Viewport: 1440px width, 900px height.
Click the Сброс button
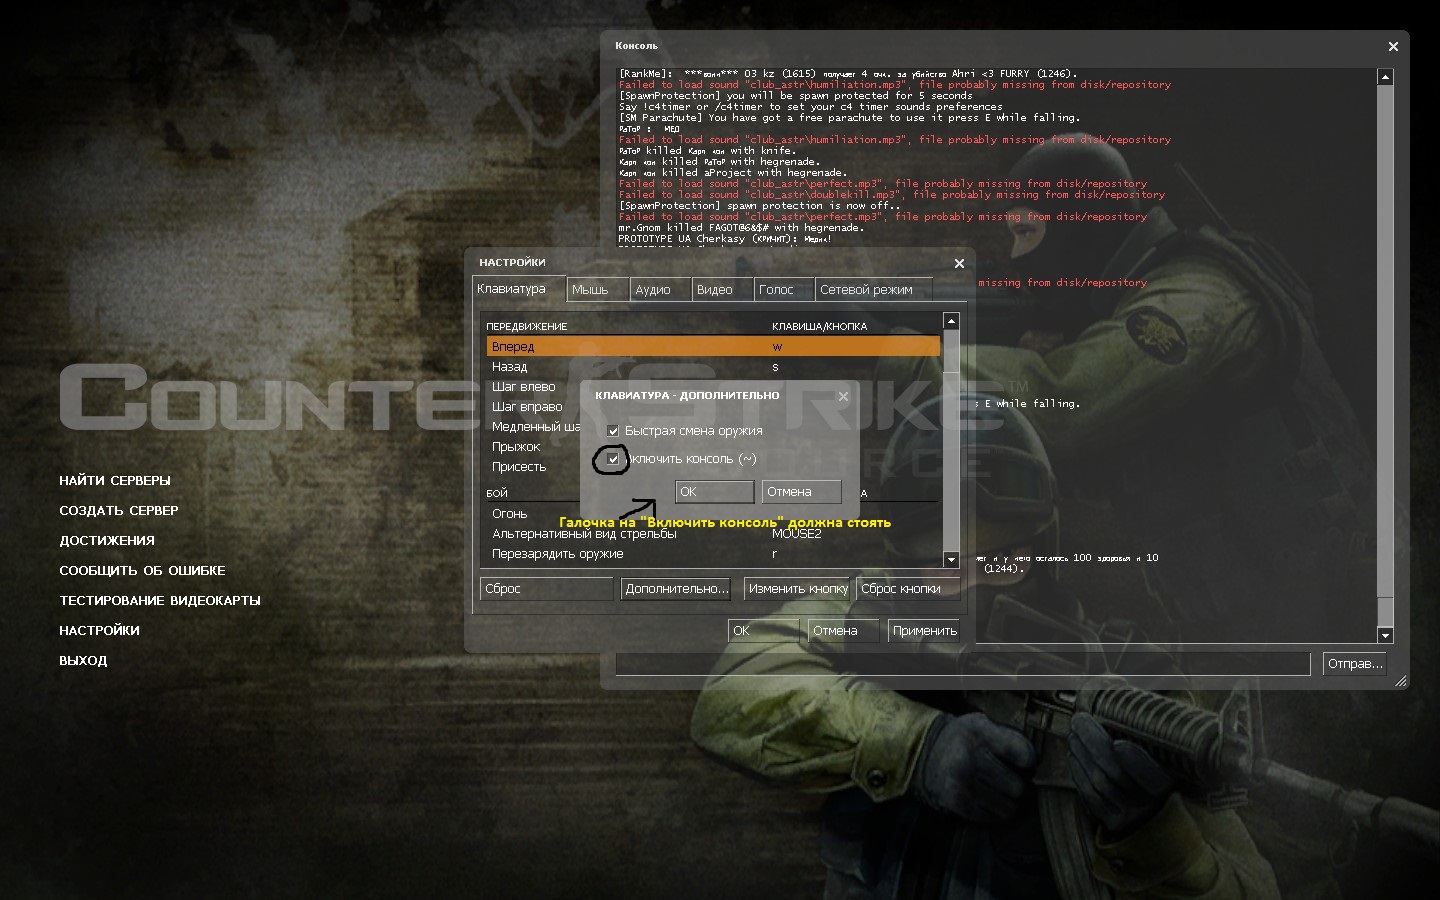tap(546, 589)
